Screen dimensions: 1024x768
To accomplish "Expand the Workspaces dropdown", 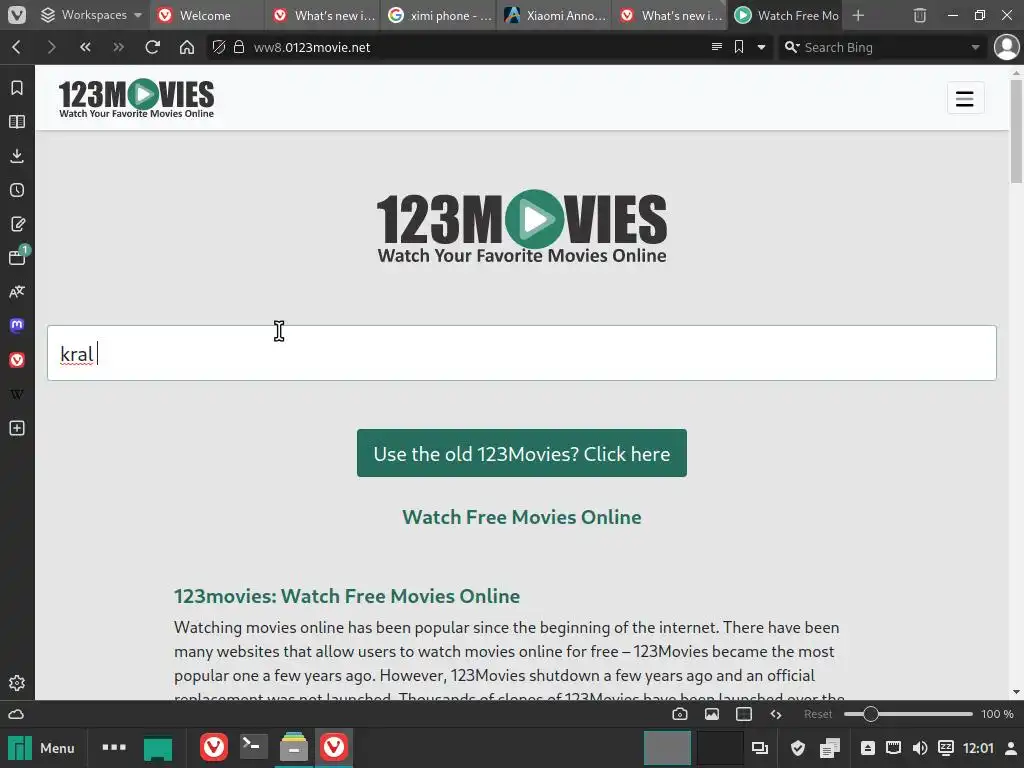I will 91,15.
